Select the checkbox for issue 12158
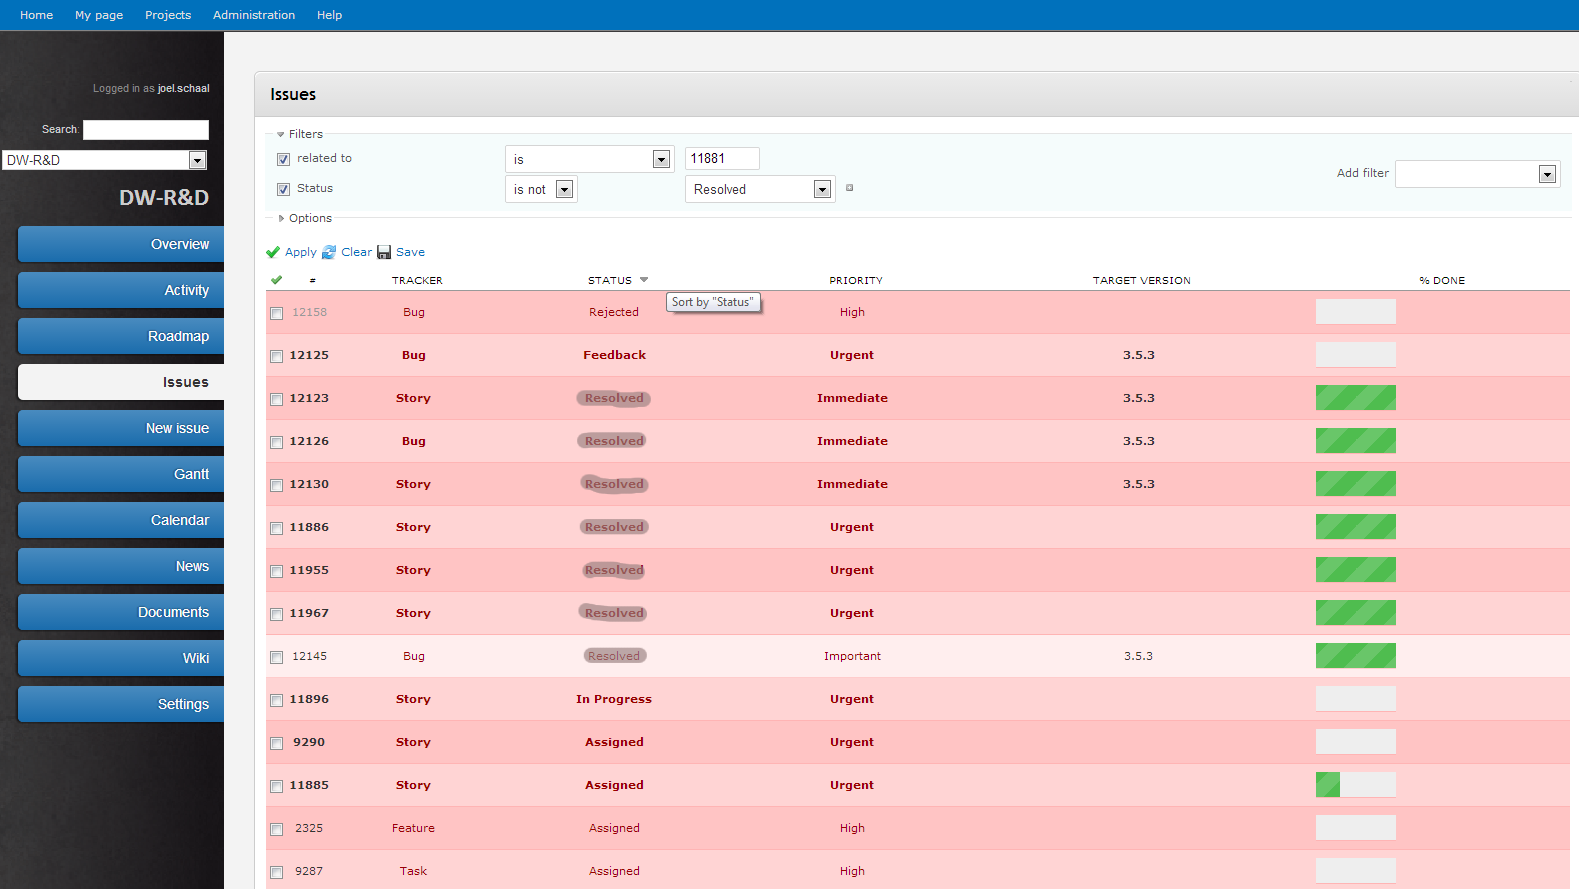 (277, 313)
